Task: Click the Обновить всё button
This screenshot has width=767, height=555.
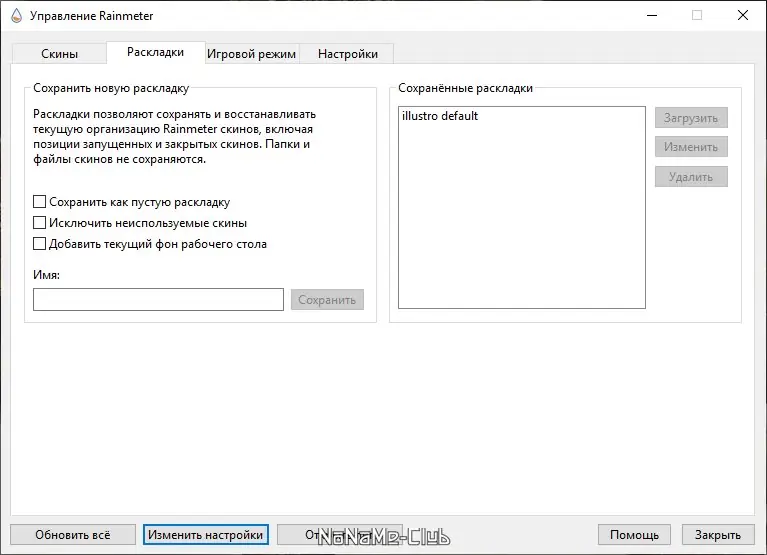Action: [x=73, y=535]
